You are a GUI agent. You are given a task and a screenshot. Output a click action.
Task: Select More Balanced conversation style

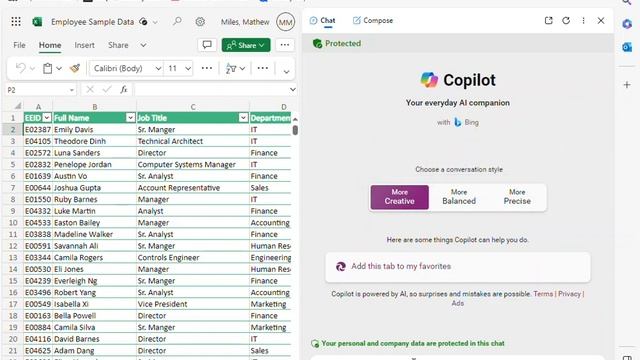point(459,197)
